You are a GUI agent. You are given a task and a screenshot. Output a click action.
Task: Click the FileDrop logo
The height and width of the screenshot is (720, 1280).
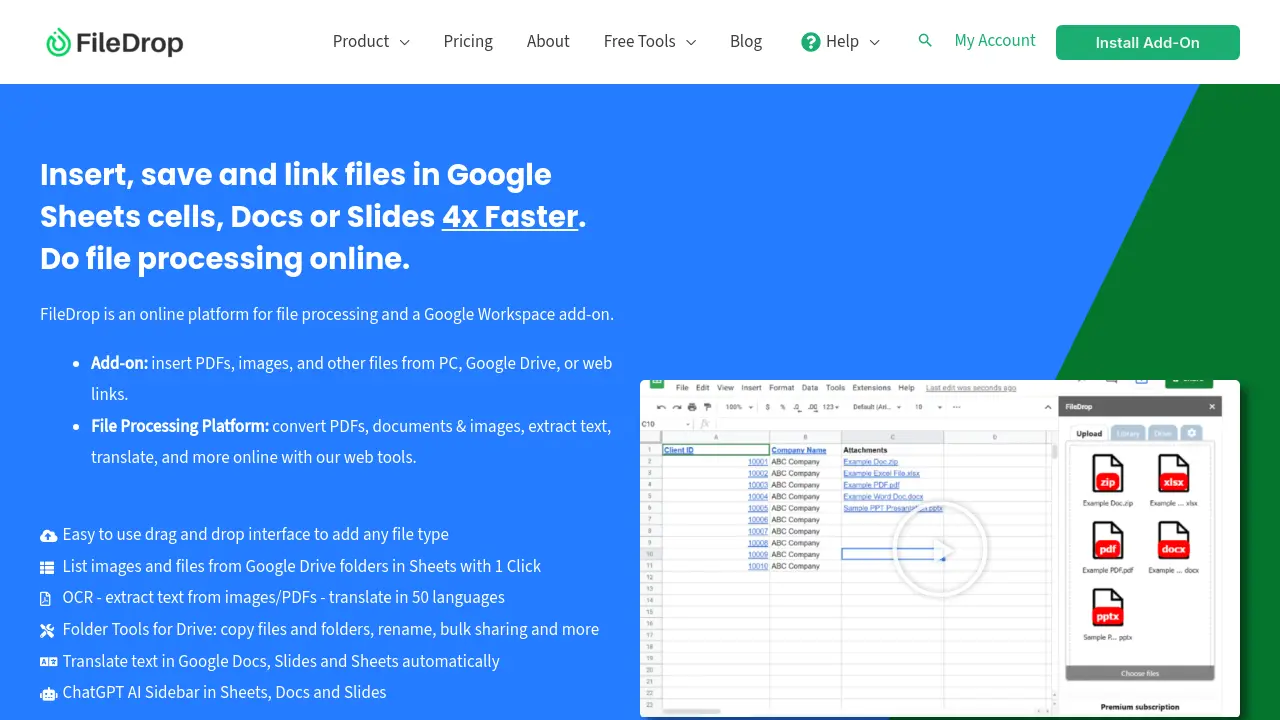[x=114, y=42]
